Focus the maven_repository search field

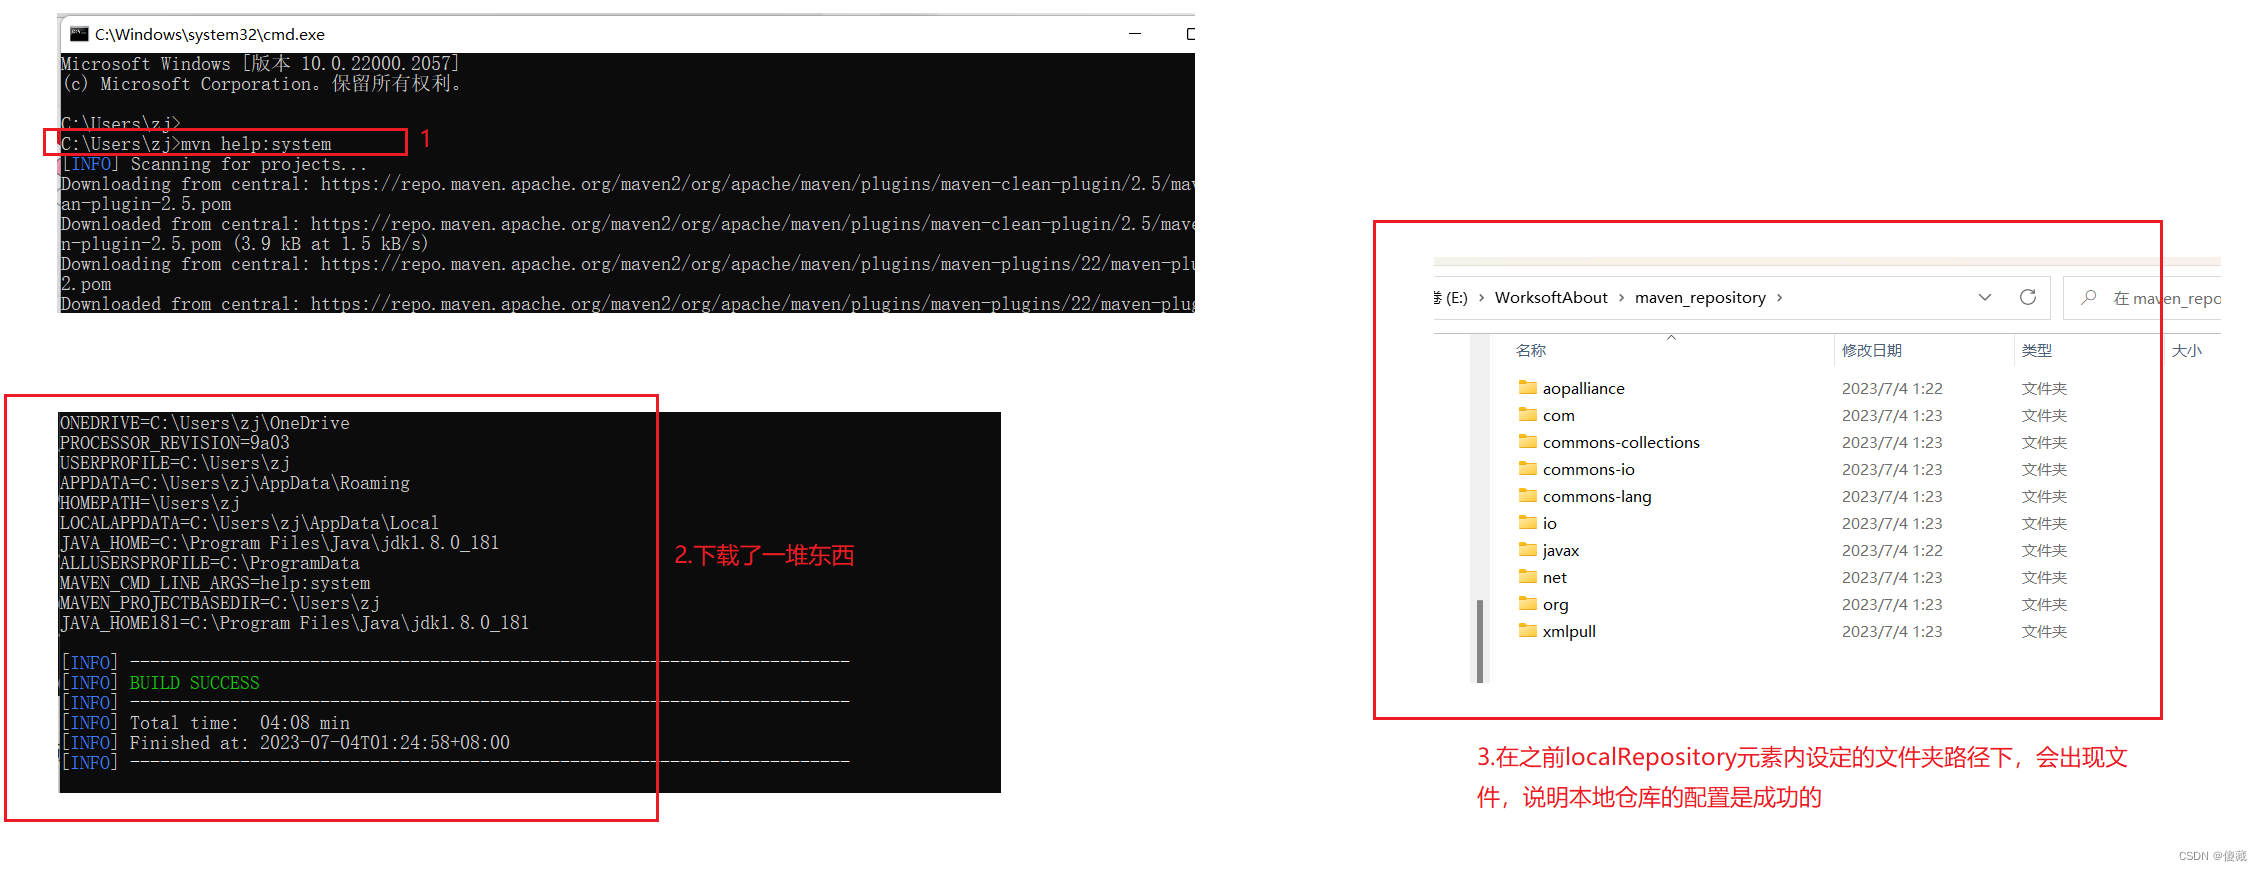pos(2143,298)
